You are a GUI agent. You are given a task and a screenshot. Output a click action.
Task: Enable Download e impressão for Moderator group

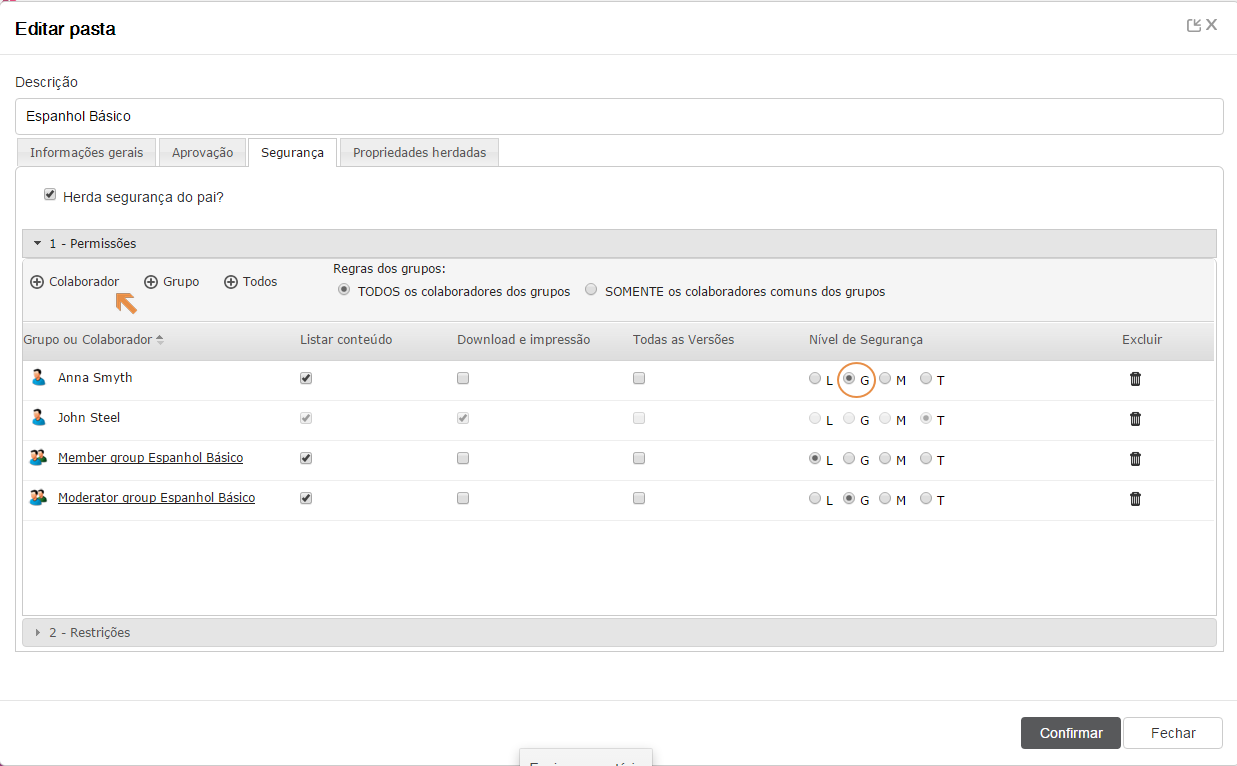point(463,498)
